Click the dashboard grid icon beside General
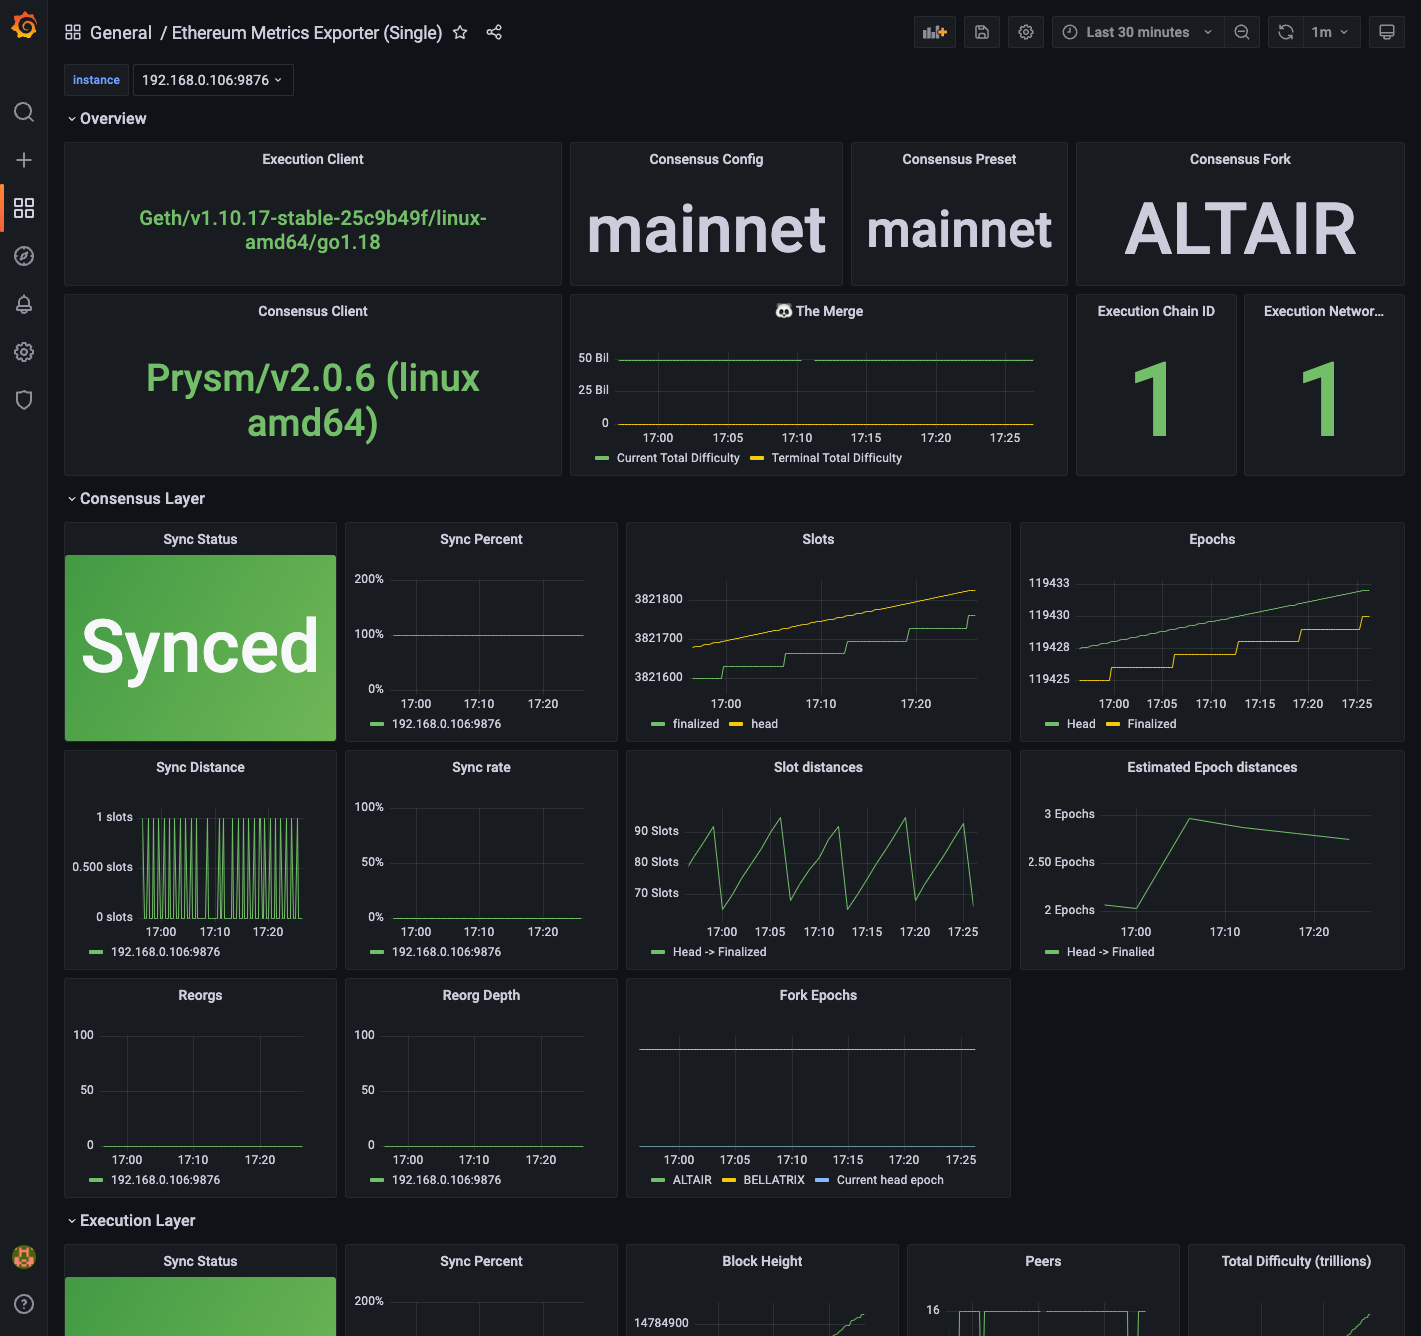The image size is (1421, 1336). pyautogui.click(x=73, y=32)
